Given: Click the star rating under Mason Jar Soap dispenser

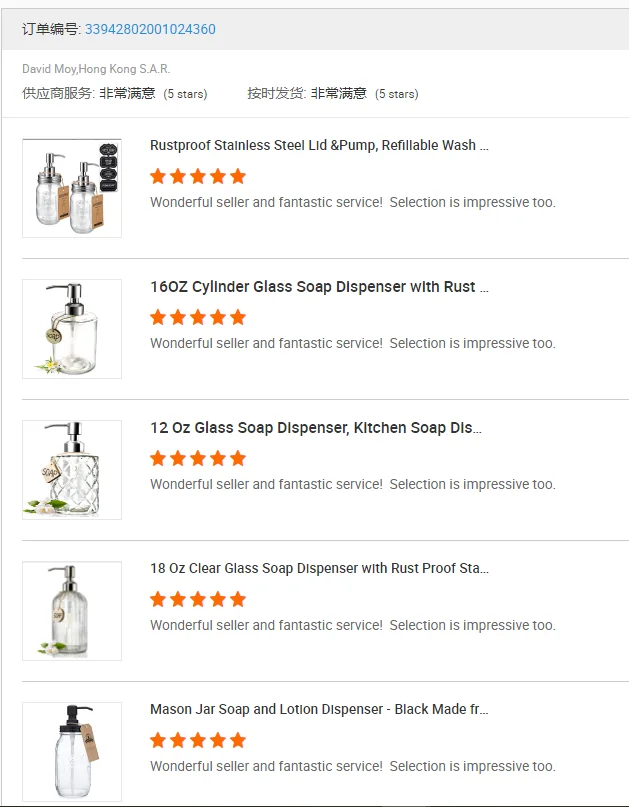Looking at the screenshot, I should pos(198,741).
